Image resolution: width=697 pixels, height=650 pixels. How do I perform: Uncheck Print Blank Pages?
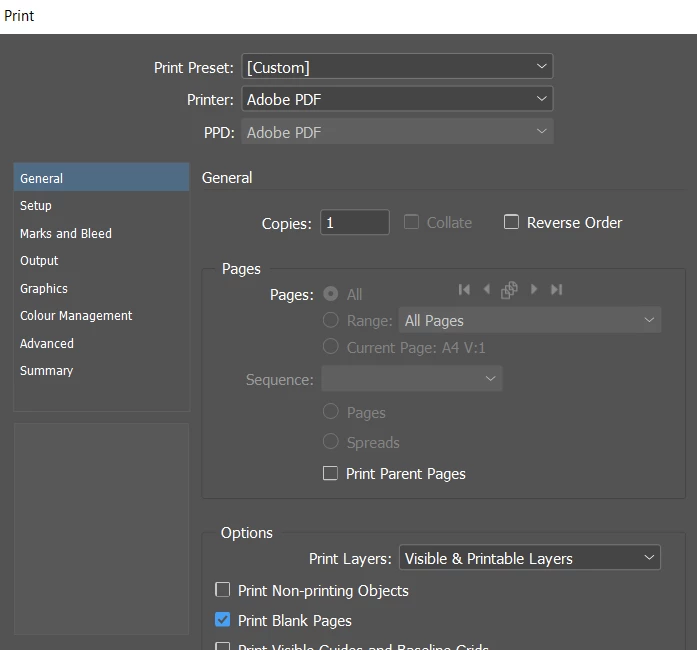click(x=222, y=620)
